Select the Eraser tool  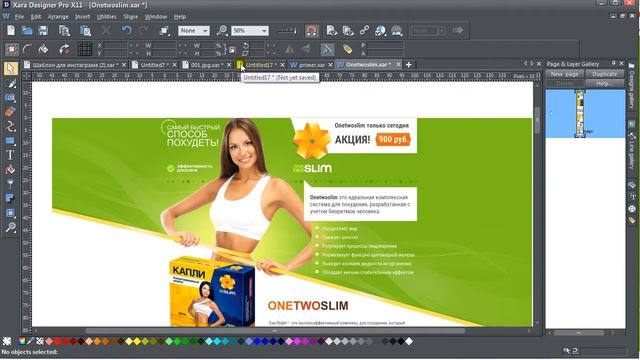click(x=11, y=111)
